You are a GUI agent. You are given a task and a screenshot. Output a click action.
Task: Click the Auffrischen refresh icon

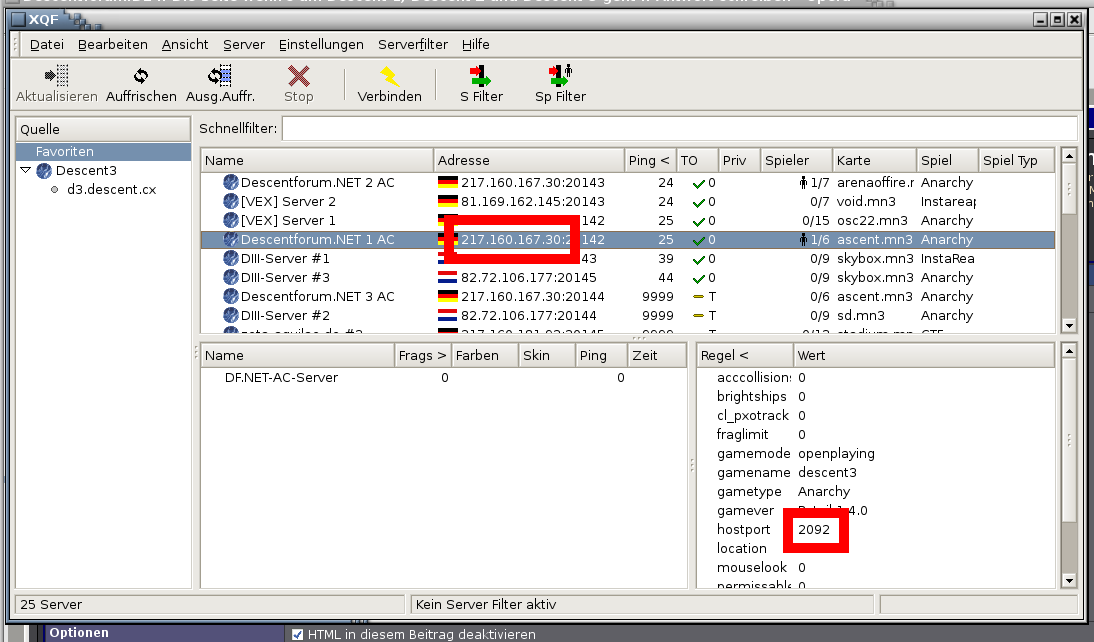(141, 76)
